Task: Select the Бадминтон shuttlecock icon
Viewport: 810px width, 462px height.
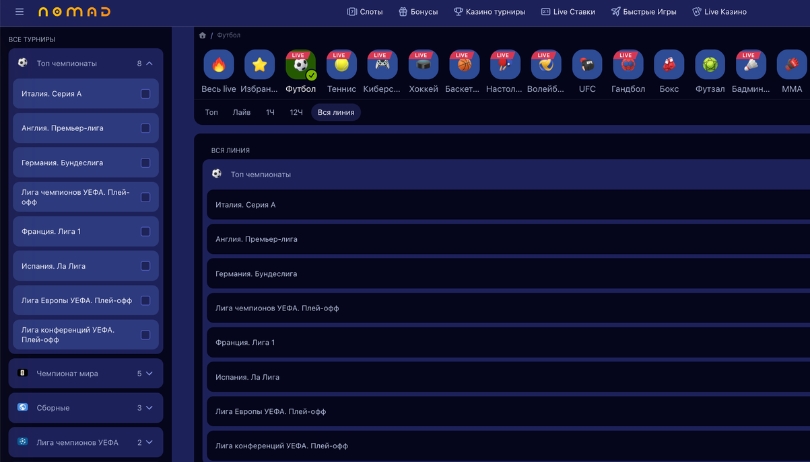Action: click(751, 65)
